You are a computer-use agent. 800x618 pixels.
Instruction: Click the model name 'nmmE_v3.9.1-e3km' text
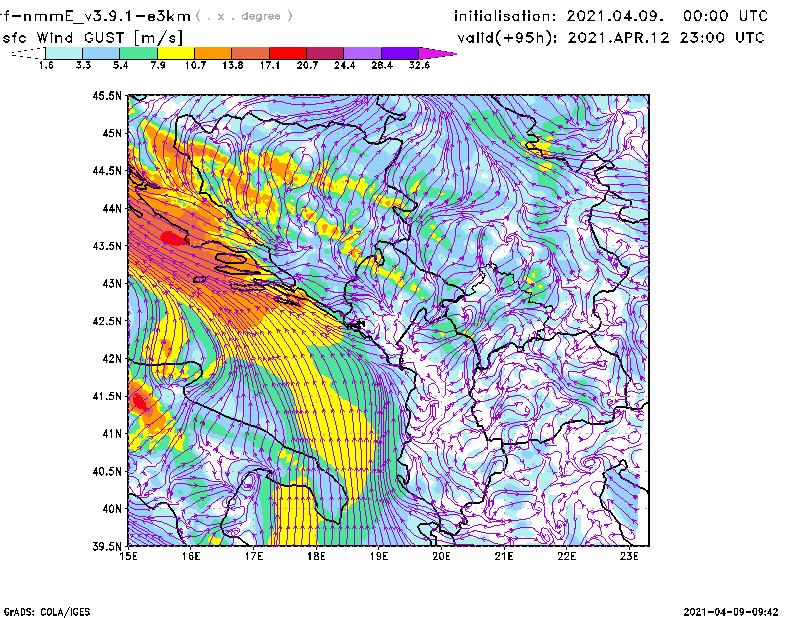click(x=107, y=16)
